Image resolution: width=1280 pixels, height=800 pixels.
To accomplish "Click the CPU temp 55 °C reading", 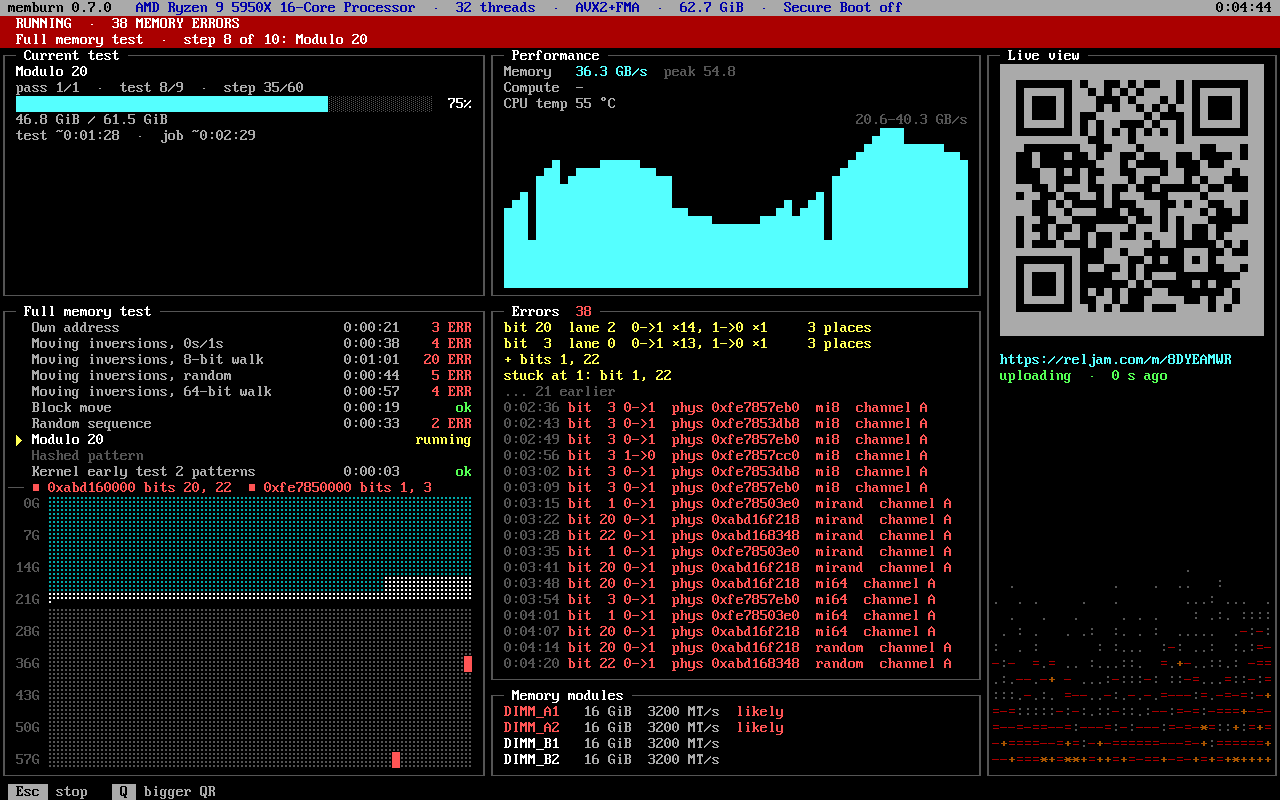I will tap(560, 104).
